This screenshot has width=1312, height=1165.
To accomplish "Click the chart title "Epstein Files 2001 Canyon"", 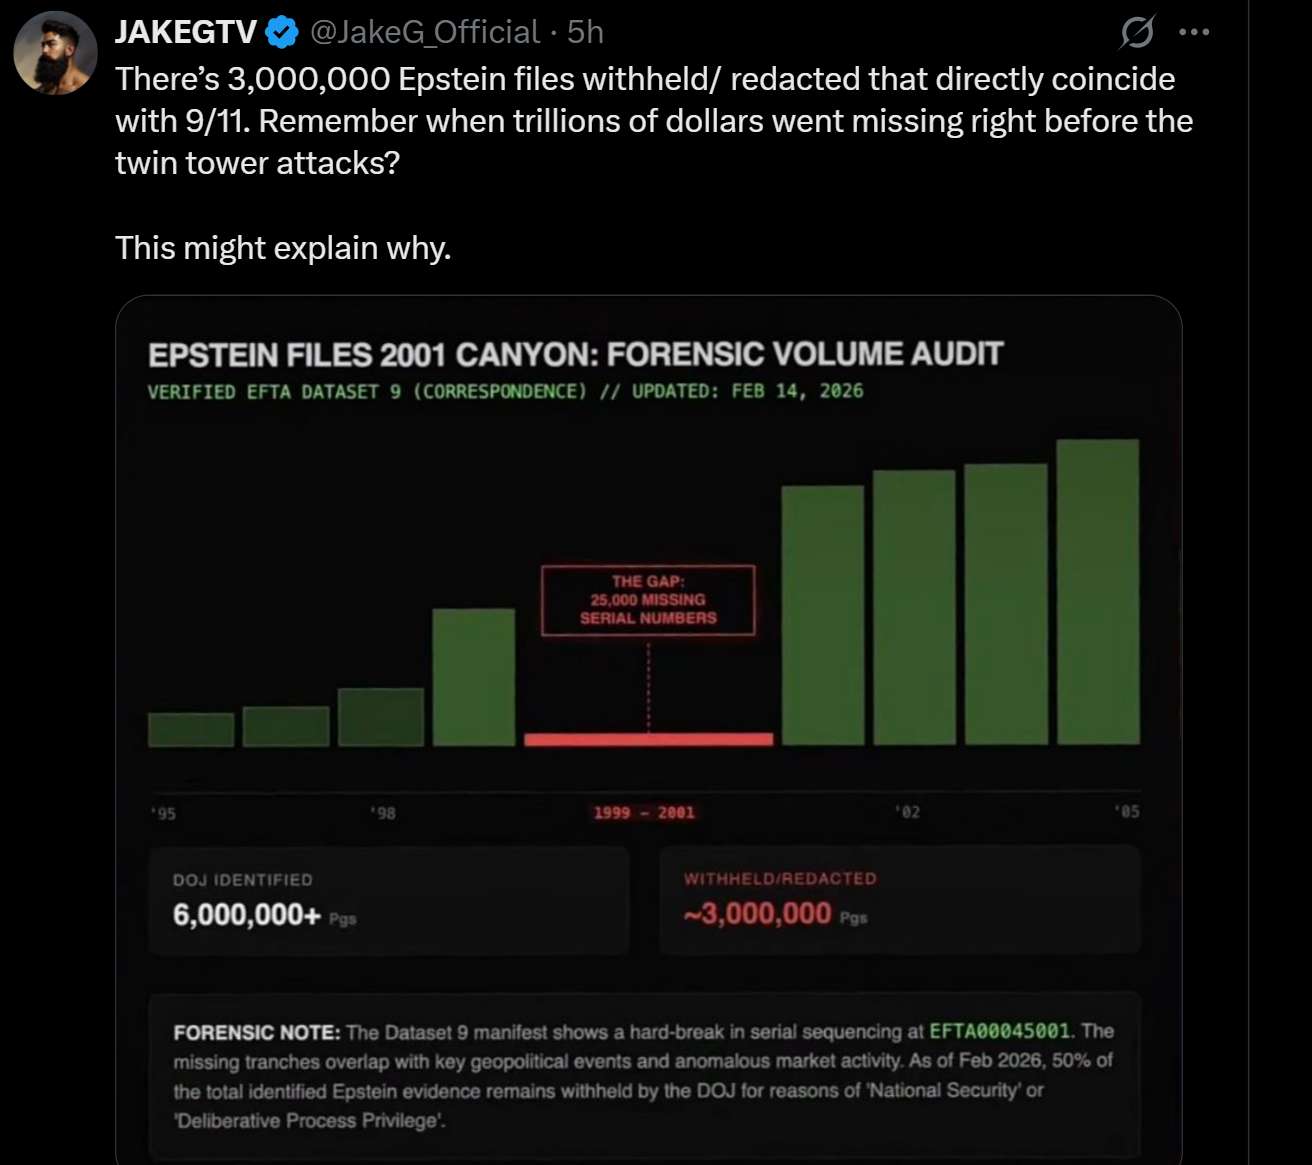I will pyautogui.click(x=575, y=355).
